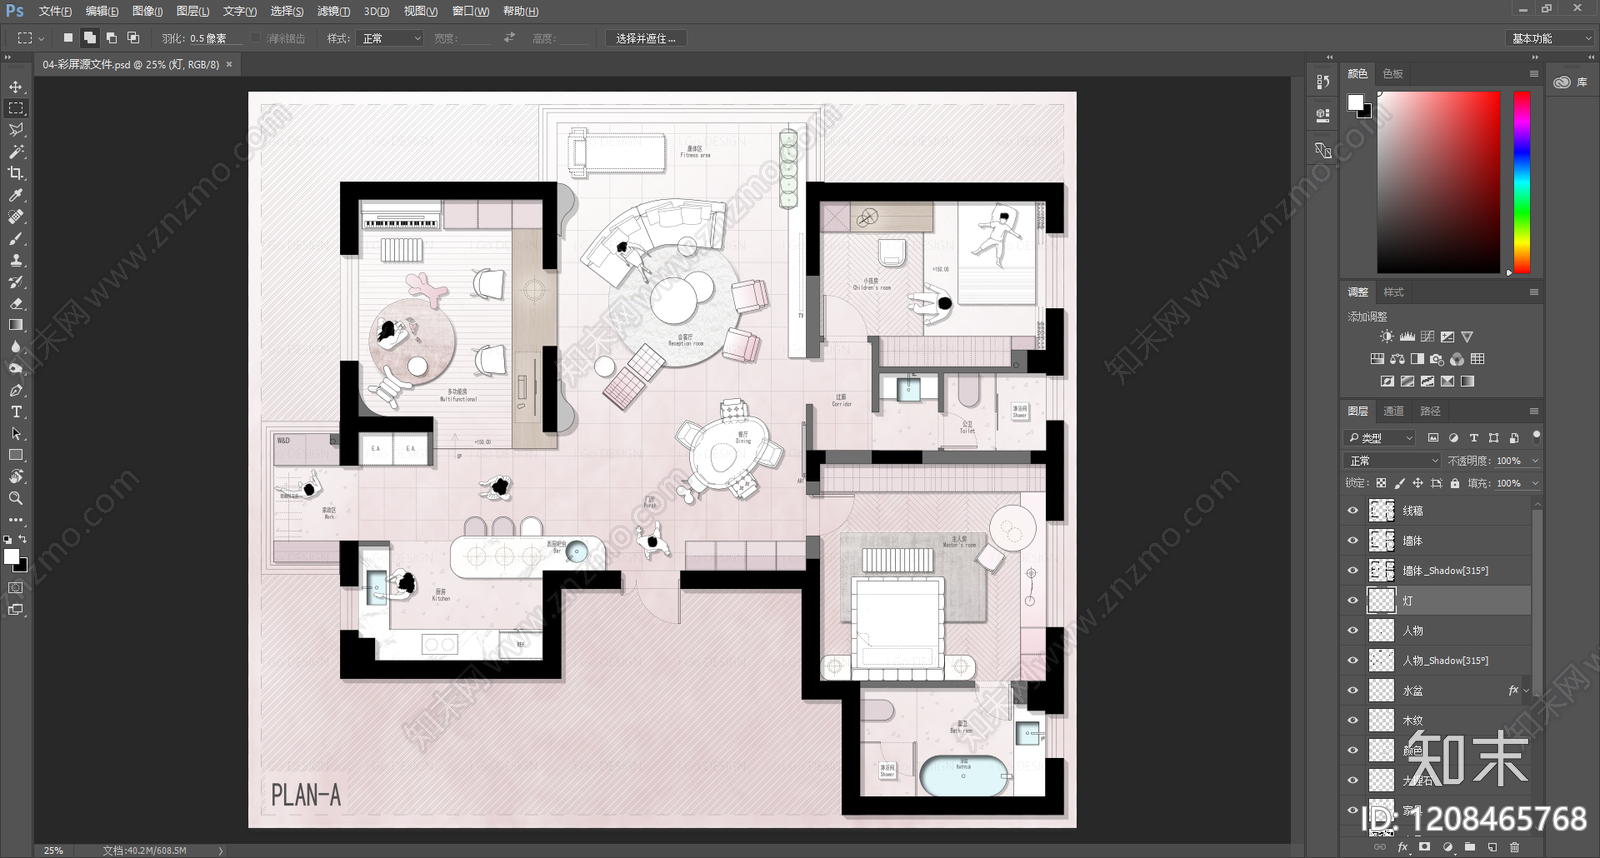Select the Gradient tool

pyautogui.click(x=16, y=325)
